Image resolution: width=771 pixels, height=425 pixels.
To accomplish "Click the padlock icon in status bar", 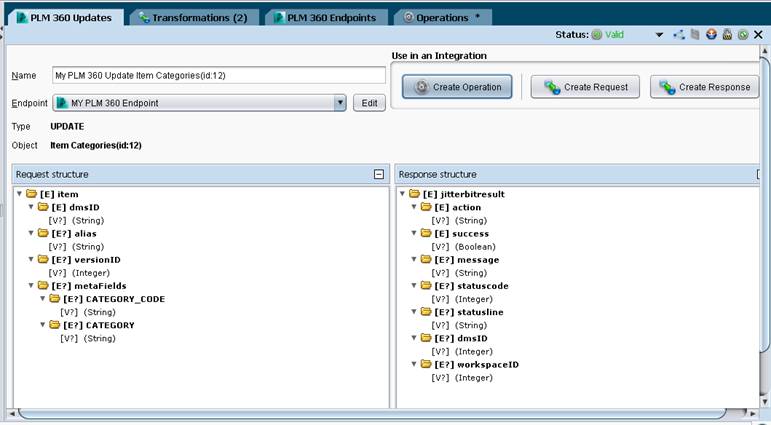I will [727, 35].
